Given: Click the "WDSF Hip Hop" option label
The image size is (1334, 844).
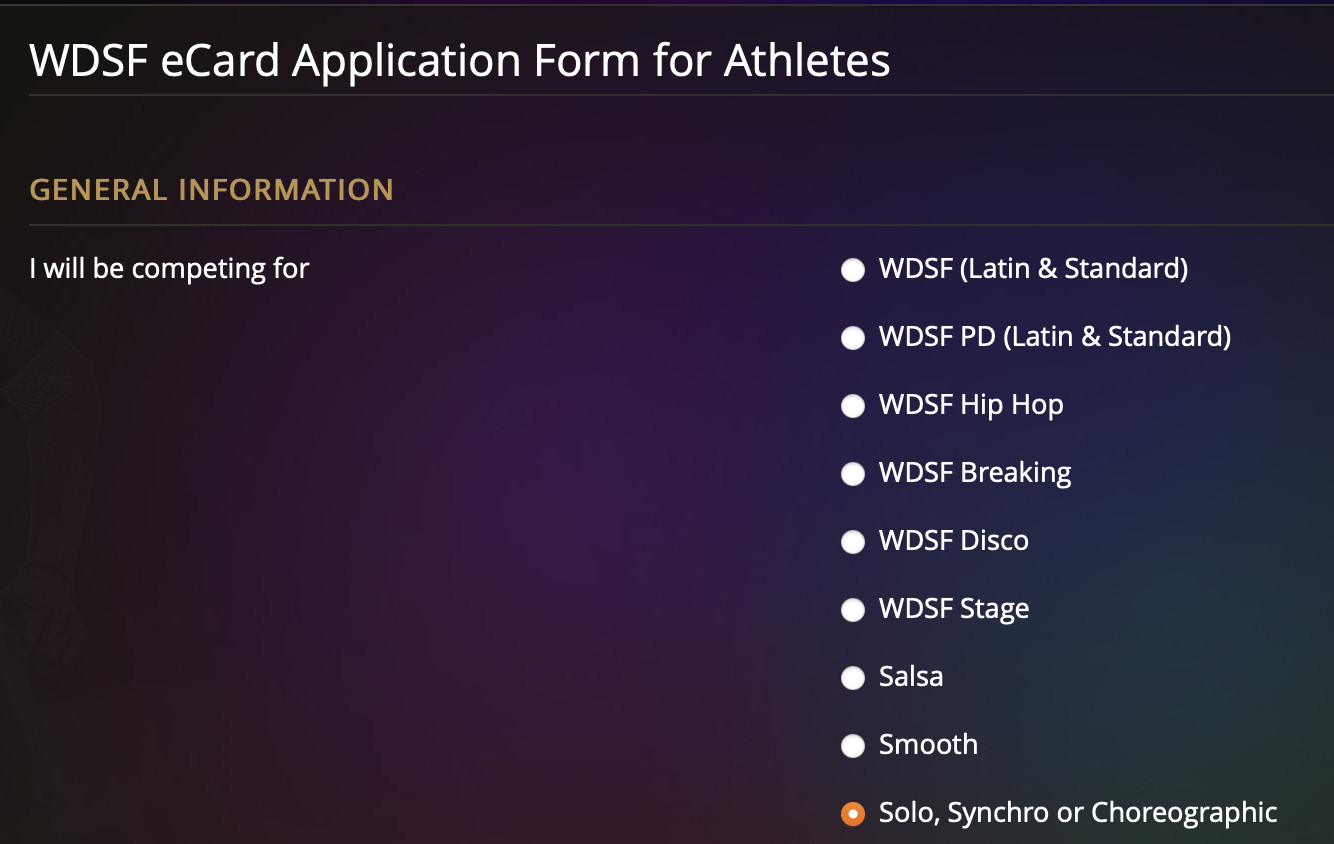Looking at the screenshot, I should click(970, 405).
